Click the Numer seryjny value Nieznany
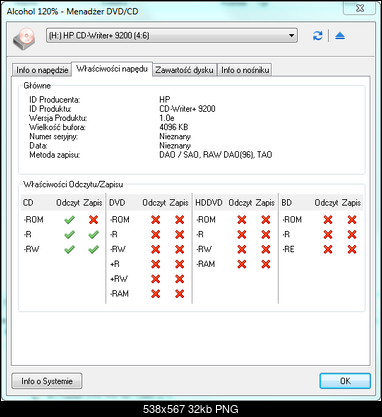Image resolution: width=382 pixels, height=417 pixels. (x=175, y=137)
